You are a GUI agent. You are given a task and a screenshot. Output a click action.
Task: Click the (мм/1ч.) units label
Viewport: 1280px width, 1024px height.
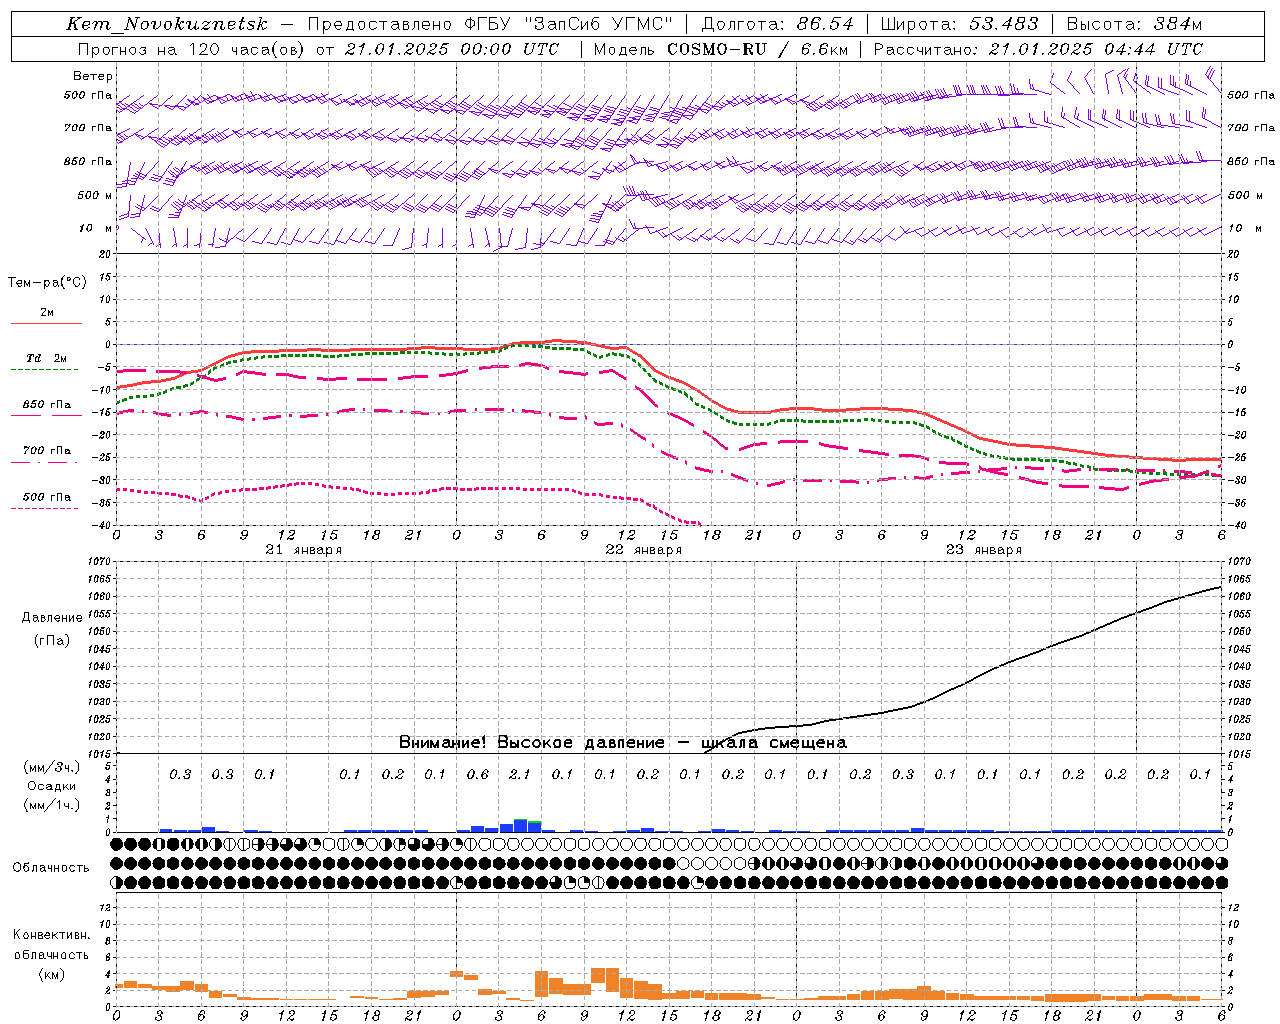point(51,805)
